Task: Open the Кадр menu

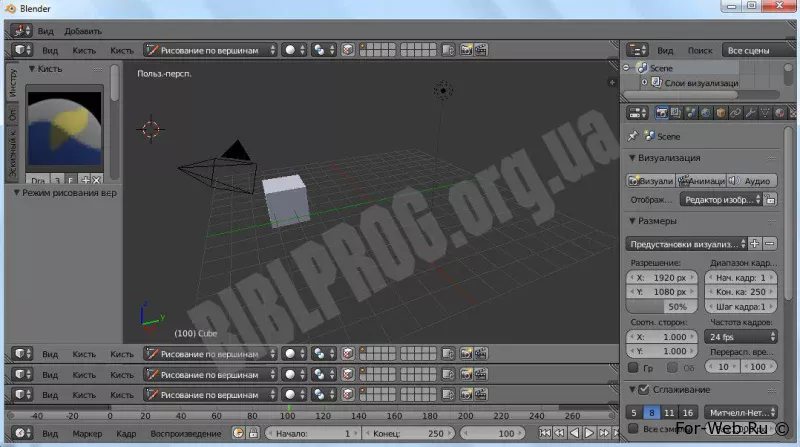Action: point(126,433)
